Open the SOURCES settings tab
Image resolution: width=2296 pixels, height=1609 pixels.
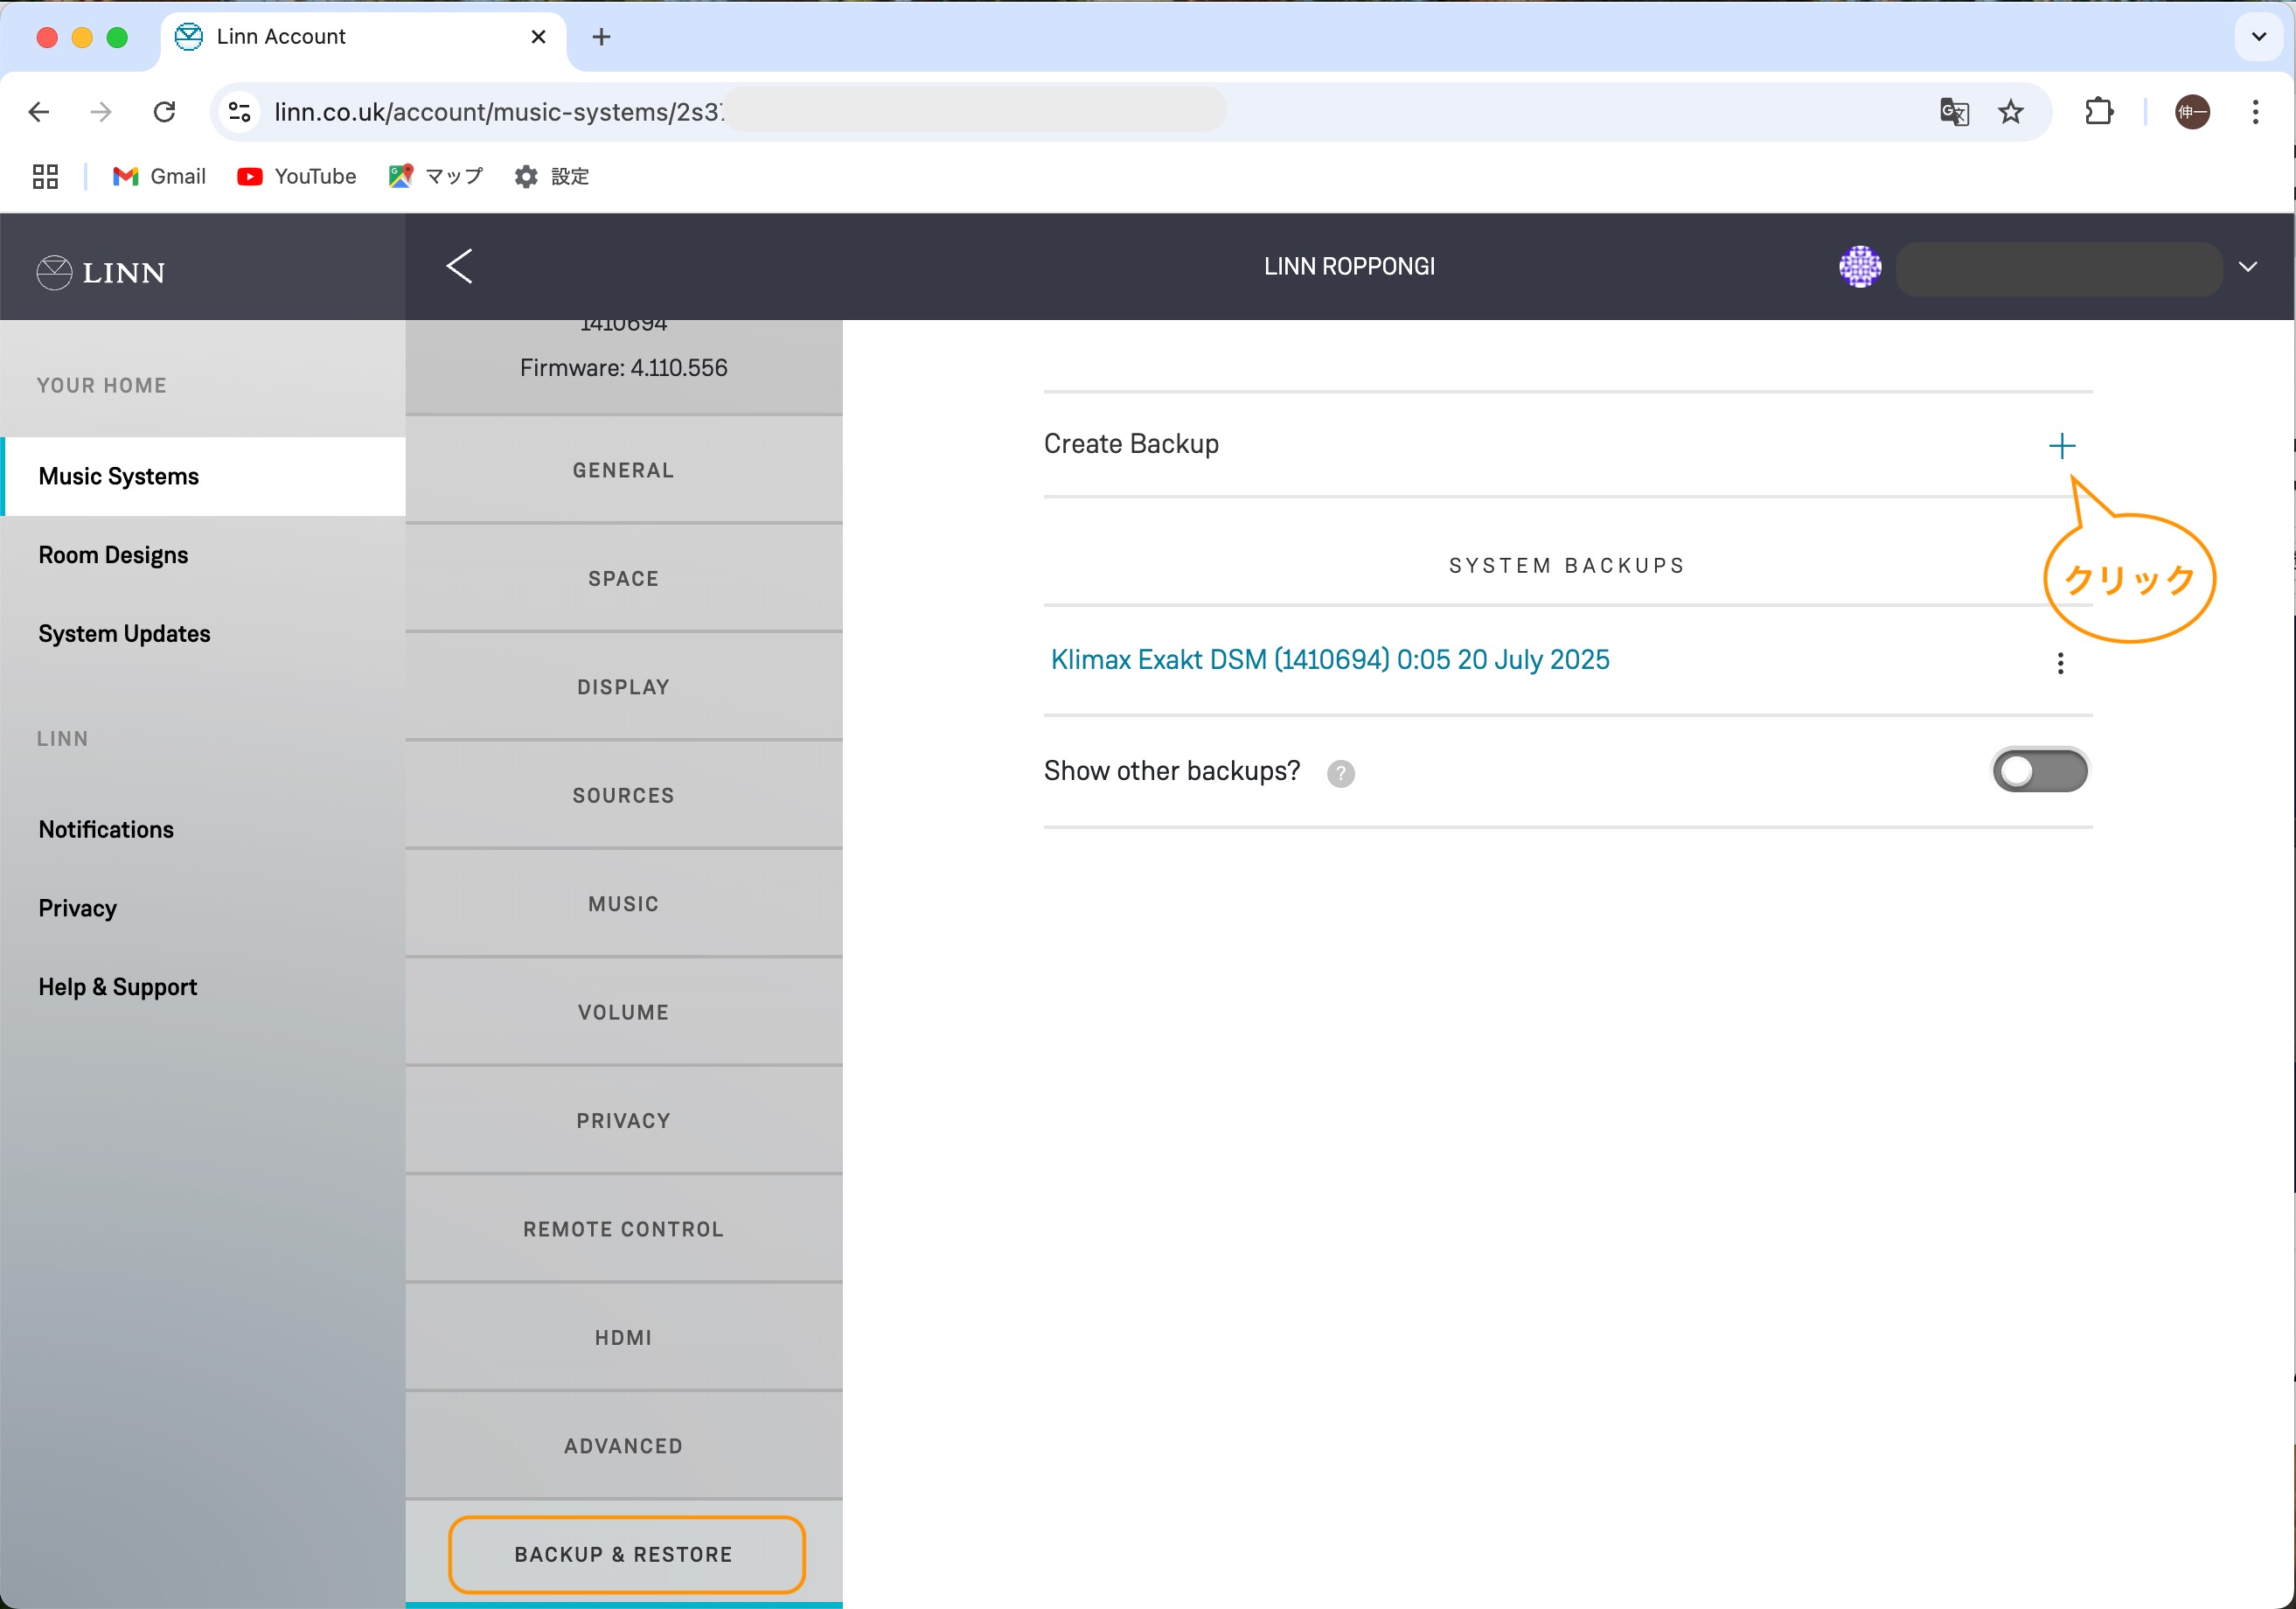click(623, 796)
